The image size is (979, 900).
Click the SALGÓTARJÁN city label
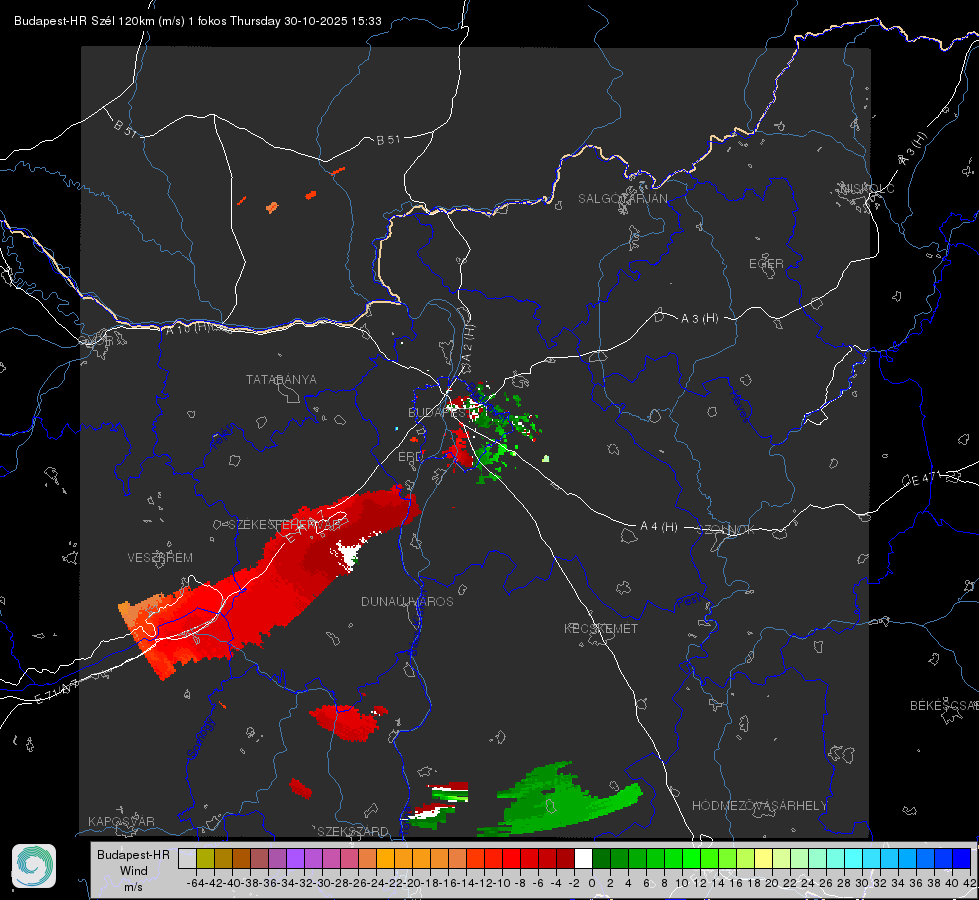click(x=622, y=199)
